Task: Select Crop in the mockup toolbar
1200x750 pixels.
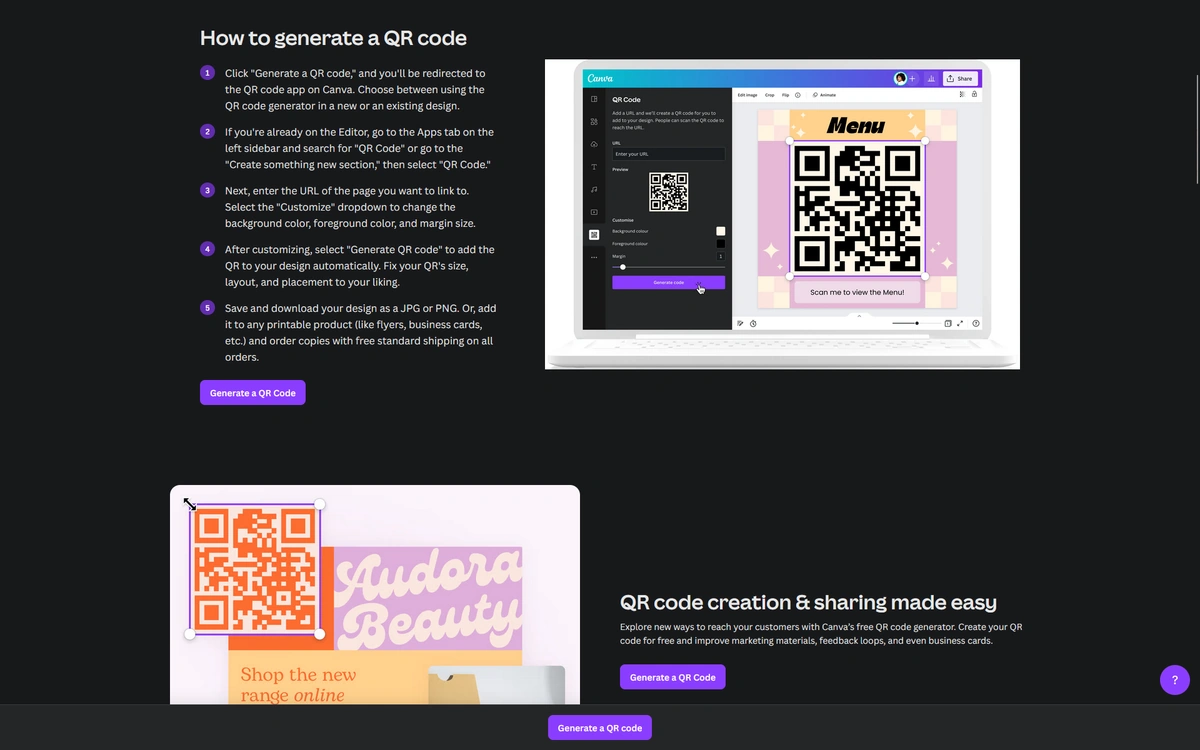Action: (770, 95)
